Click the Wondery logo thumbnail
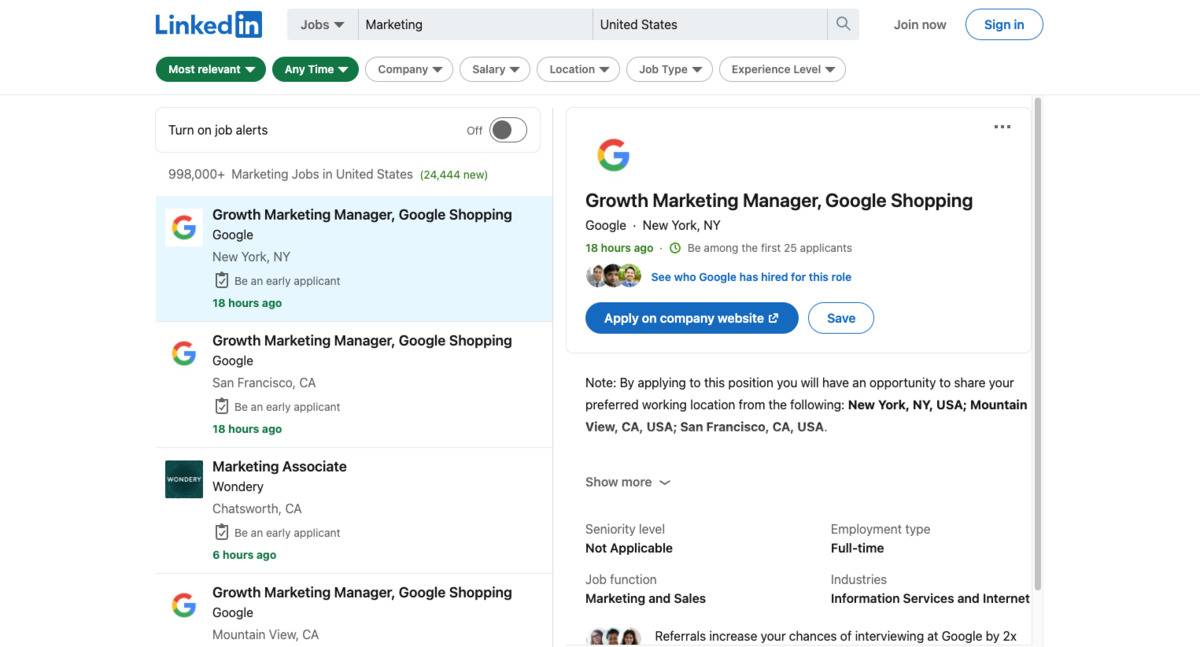The image size is (1200, 647). click(x=184, y=479)
